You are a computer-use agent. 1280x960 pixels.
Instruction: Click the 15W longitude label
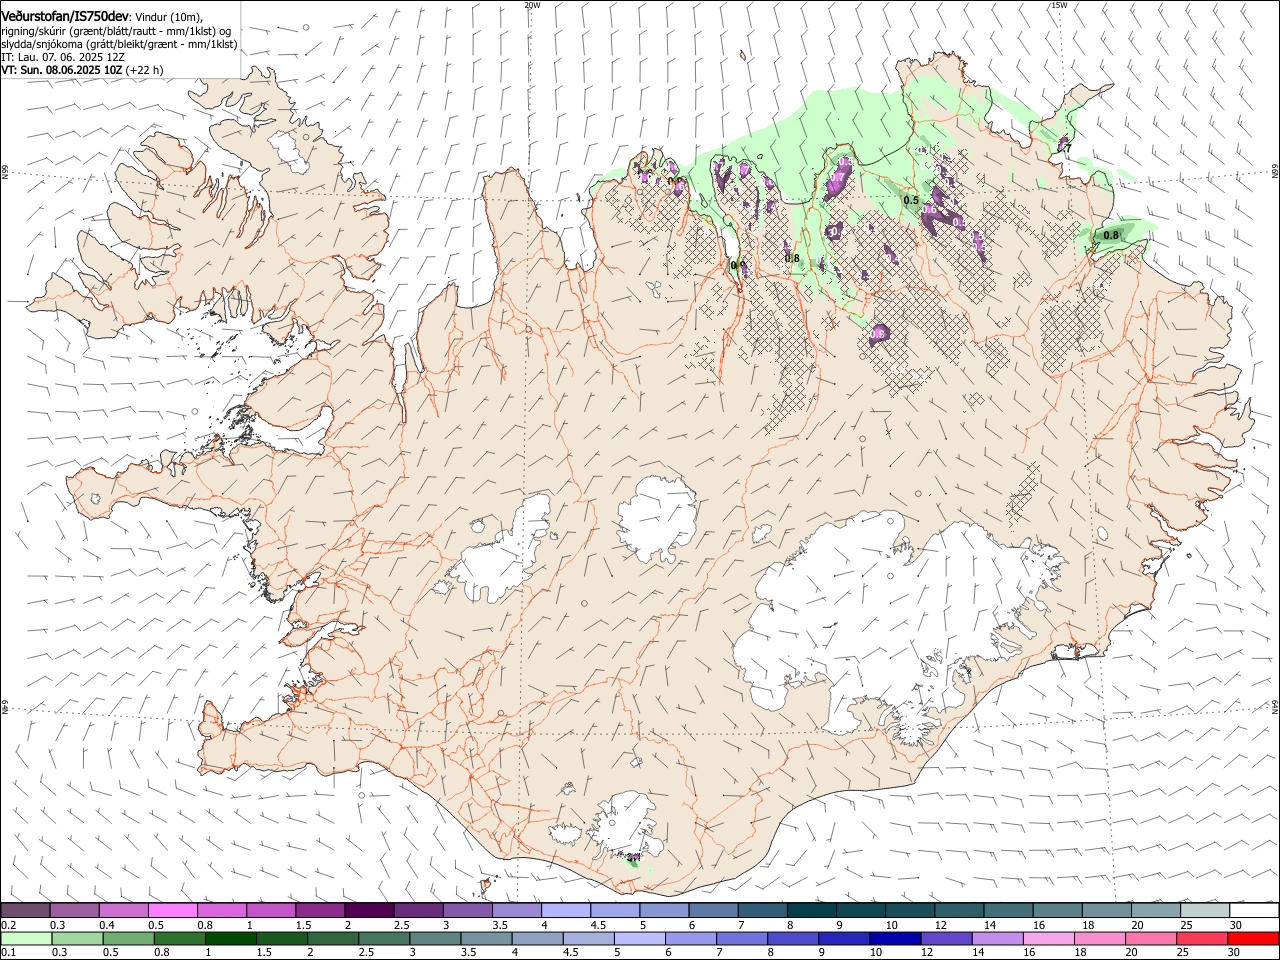[x=1059, y=5]
